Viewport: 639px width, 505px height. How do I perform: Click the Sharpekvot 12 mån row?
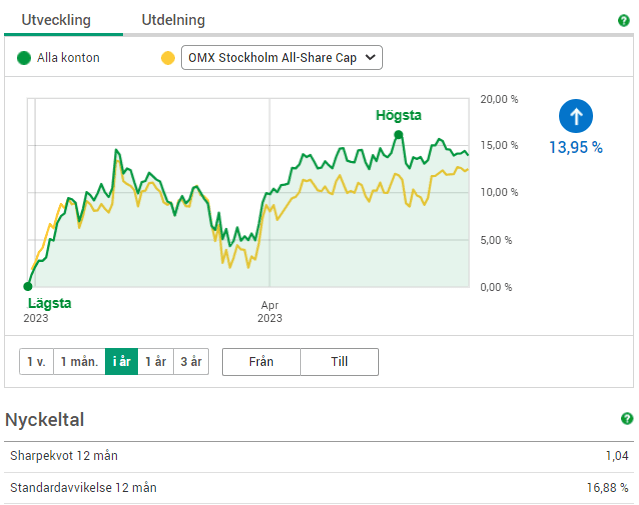319,456
